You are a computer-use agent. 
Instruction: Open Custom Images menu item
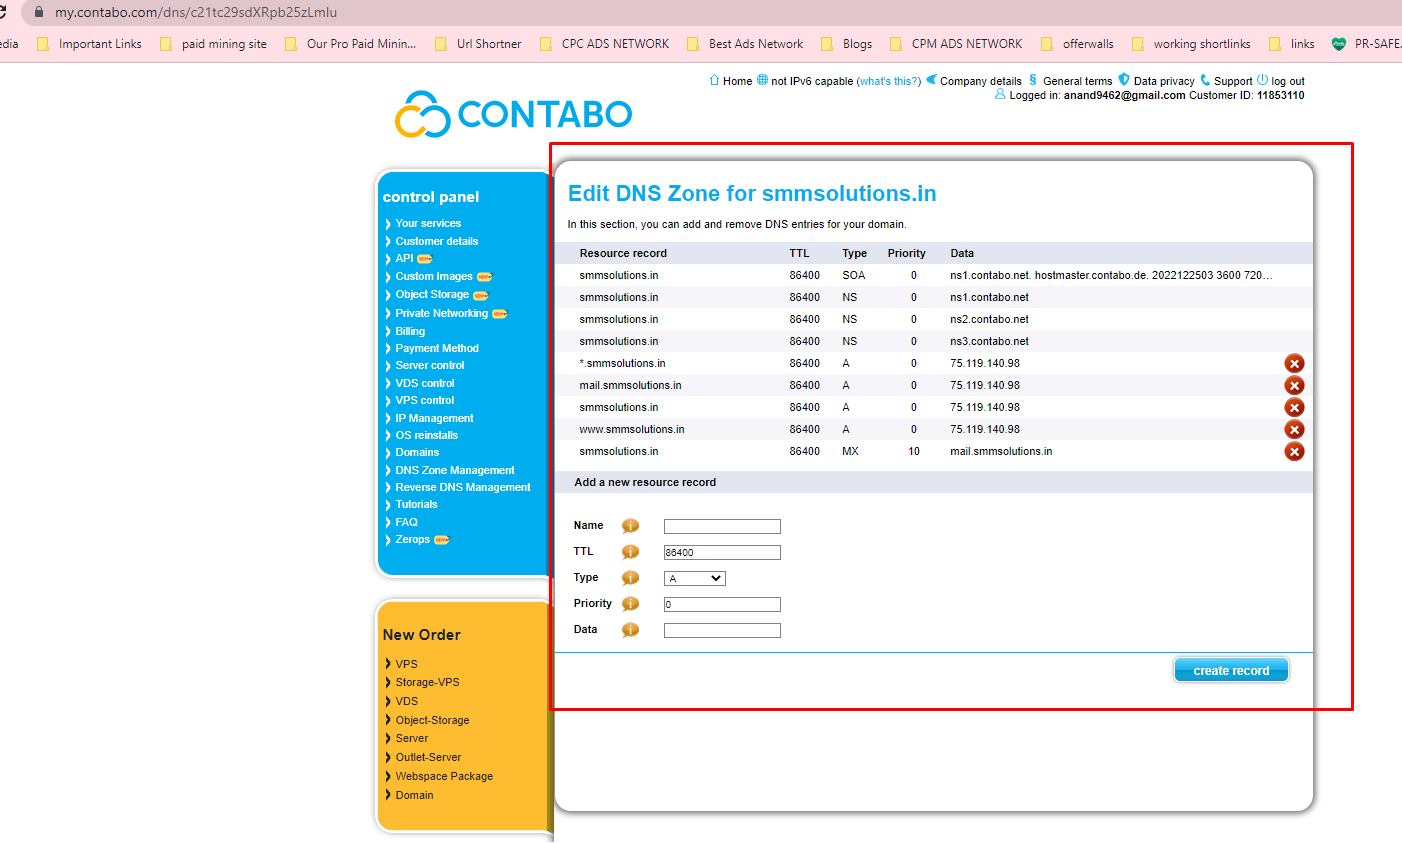pos(434,276)
